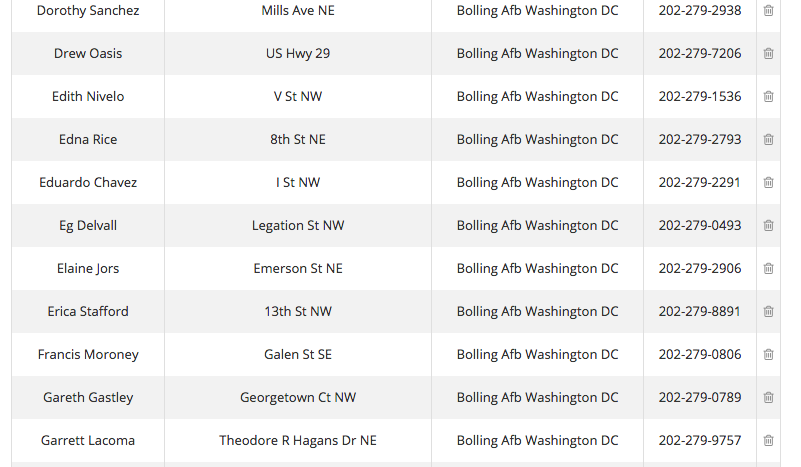
Task: Click trash icon next to Garrett Lacoma
Action: pyautogui.click(x=768, y=440)
